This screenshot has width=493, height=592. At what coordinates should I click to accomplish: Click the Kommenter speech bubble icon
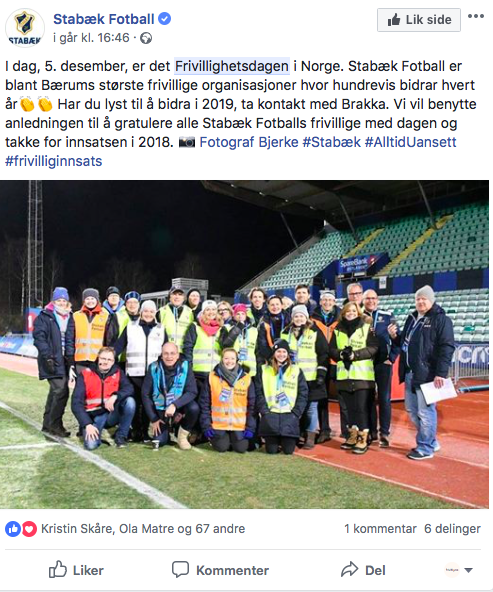click(x=180, y=569)
